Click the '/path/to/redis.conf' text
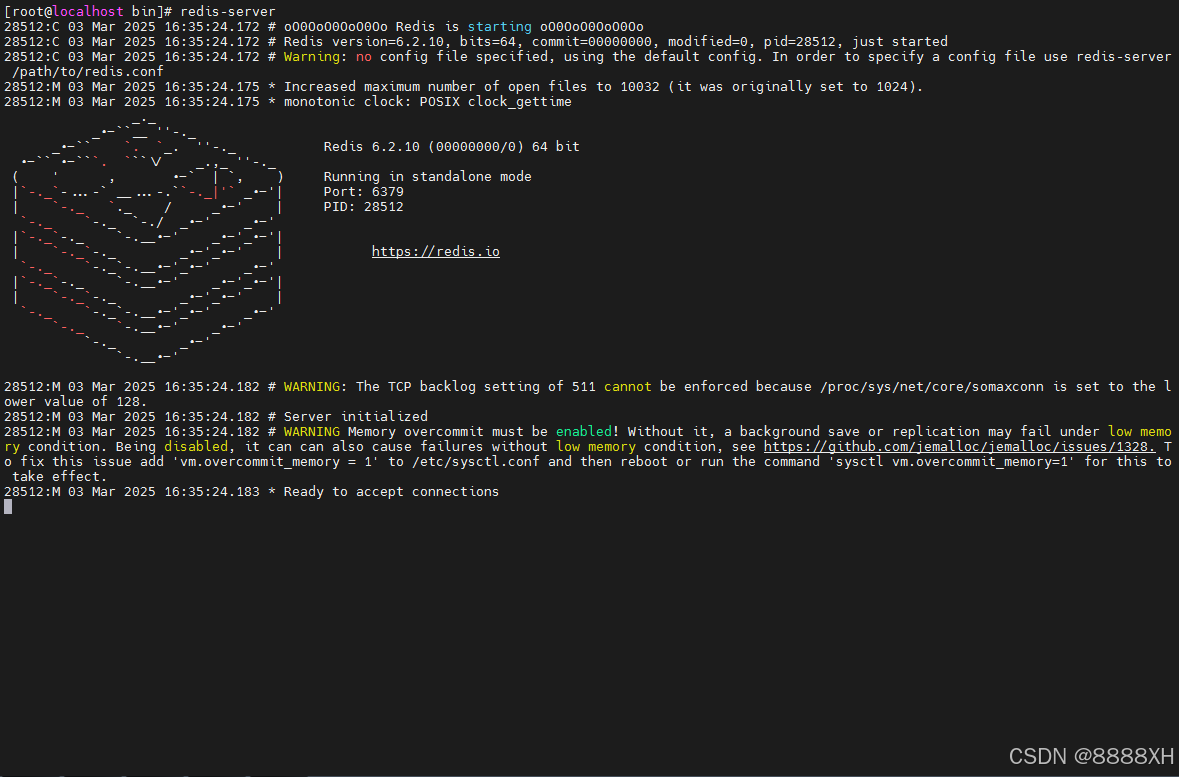 click(87, 71)
